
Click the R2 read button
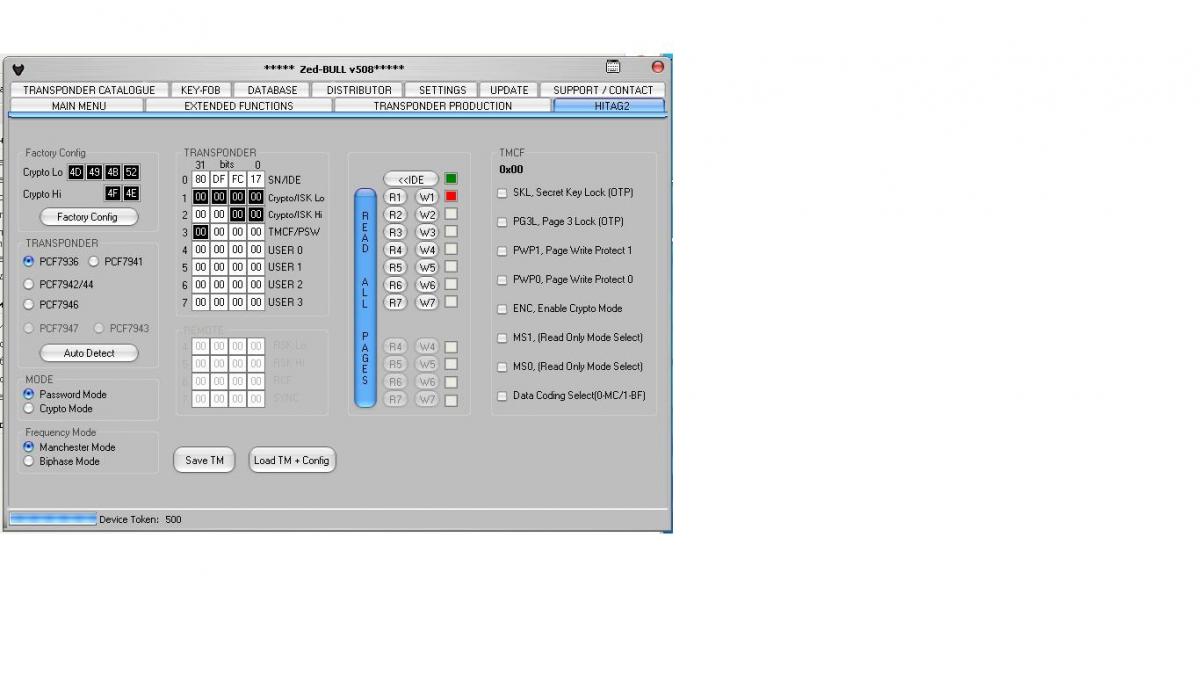click(x=396, y=214)
